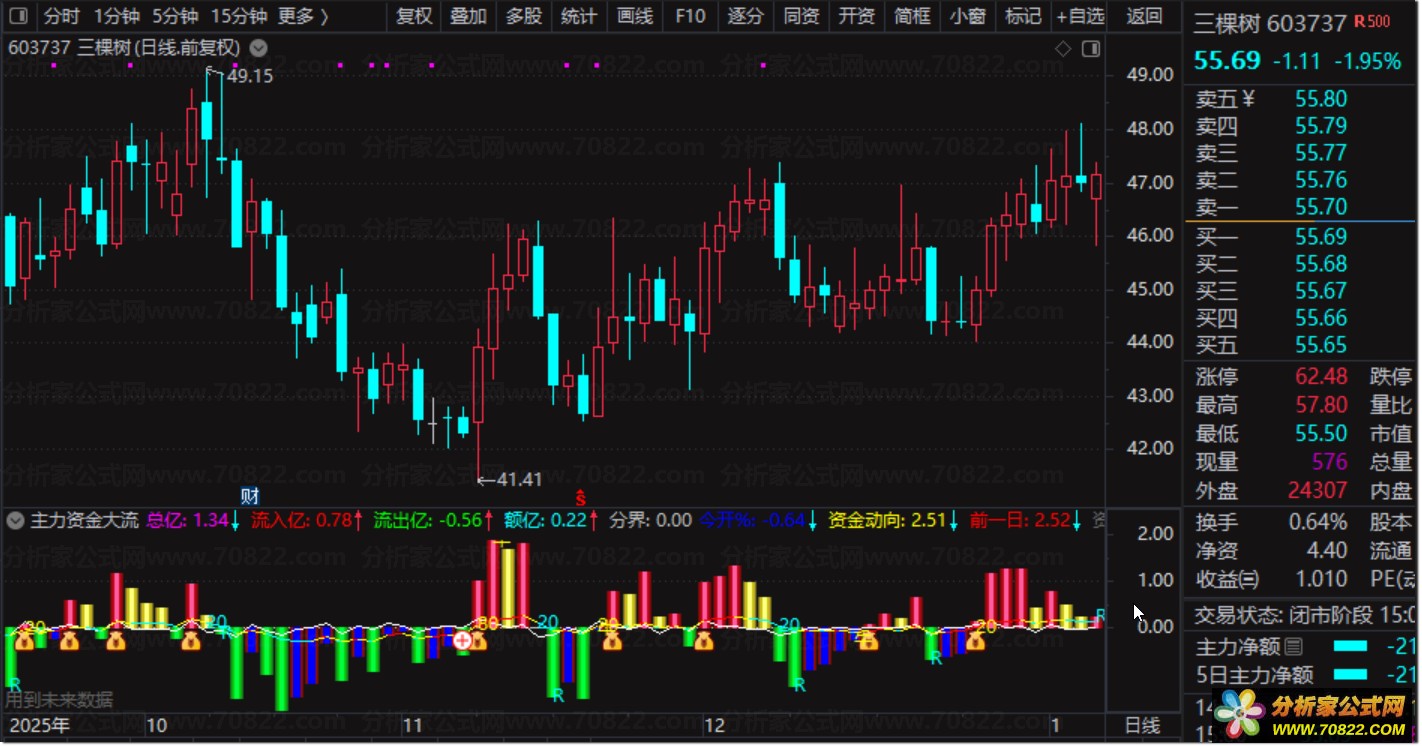Open the 逐分 tick-by-tick view

tap(746, 16)
